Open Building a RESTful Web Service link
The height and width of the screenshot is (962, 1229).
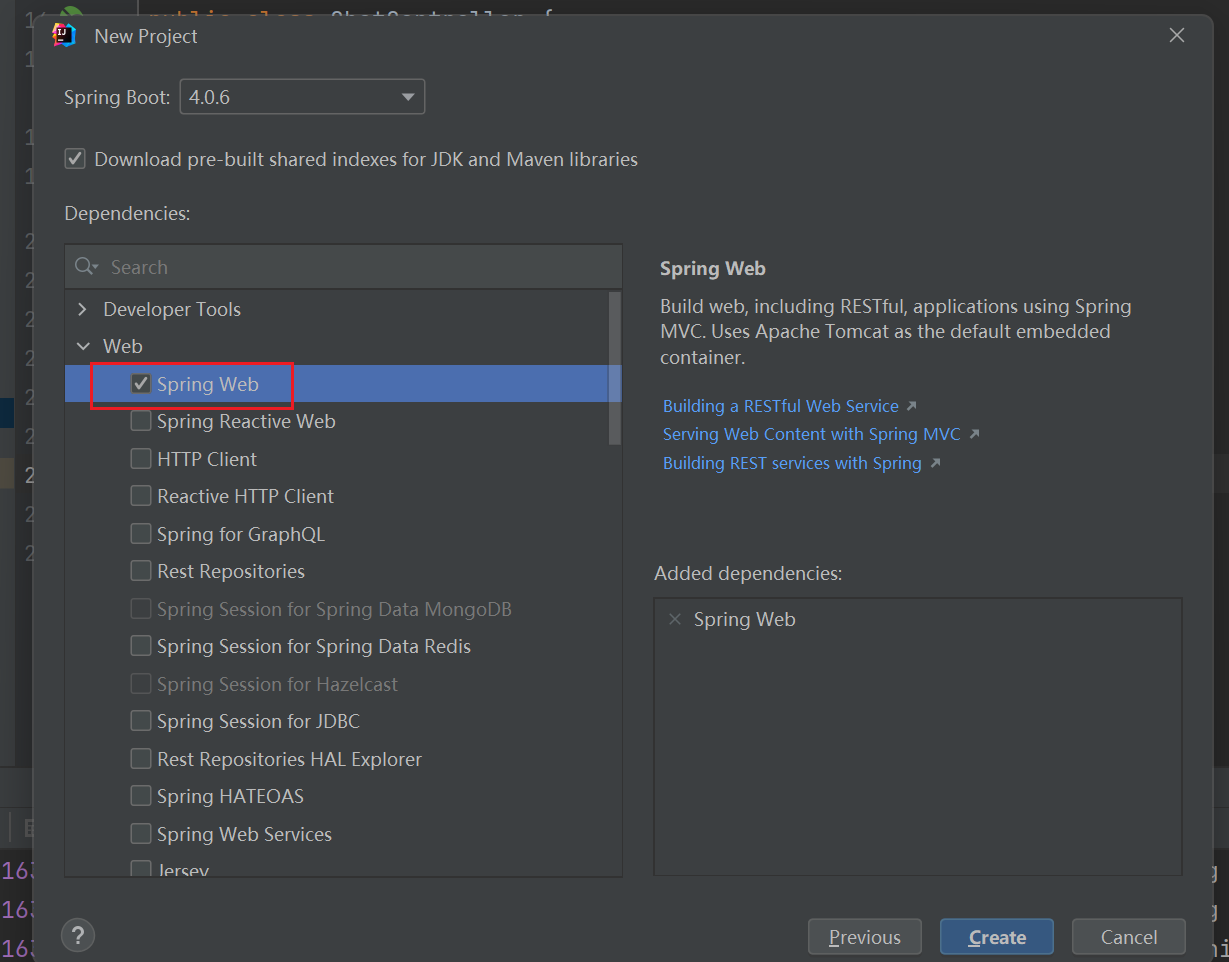click(781, 406)
